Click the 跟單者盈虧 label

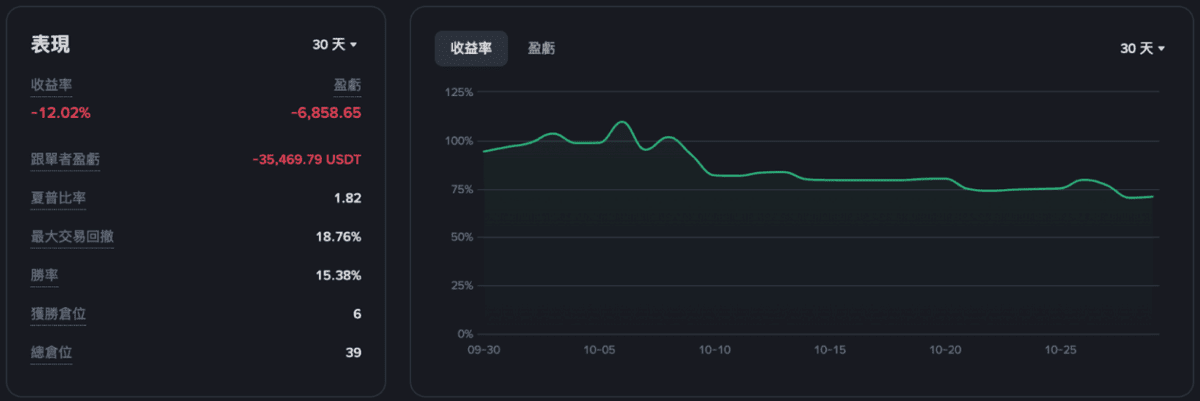65,160
